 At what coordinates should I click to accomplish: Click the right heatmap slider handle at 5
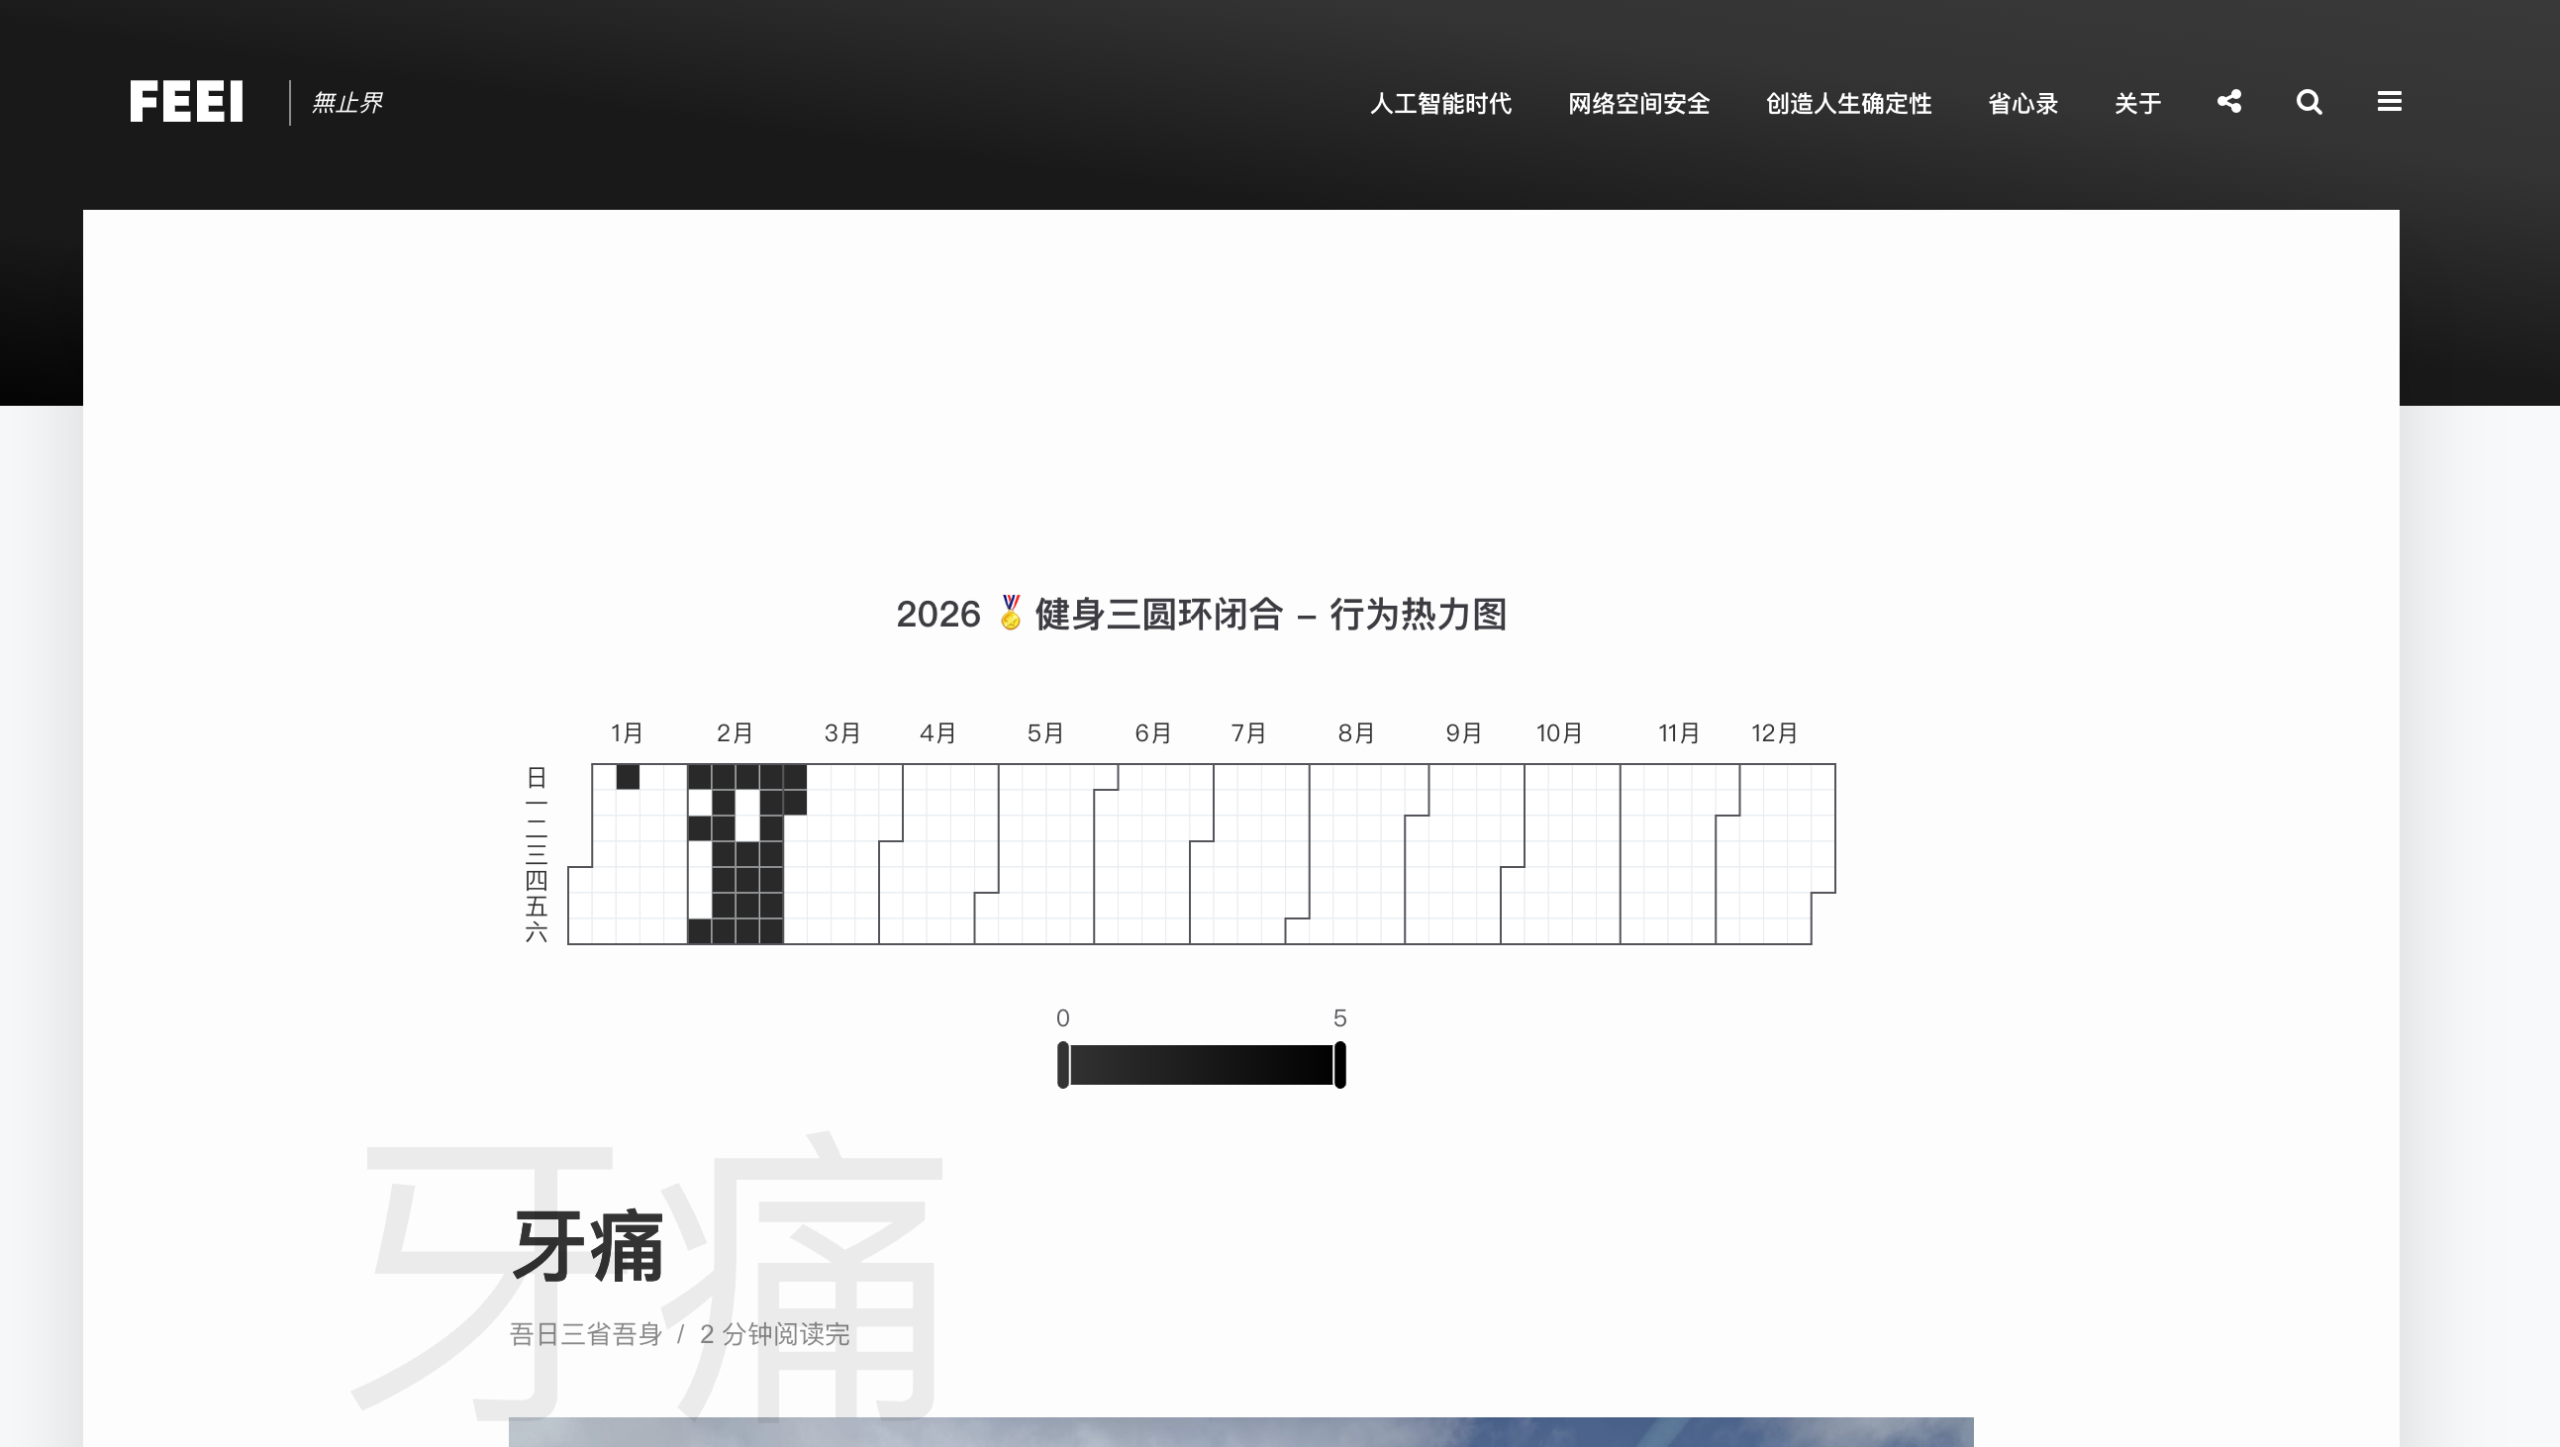[1340, 1064]
